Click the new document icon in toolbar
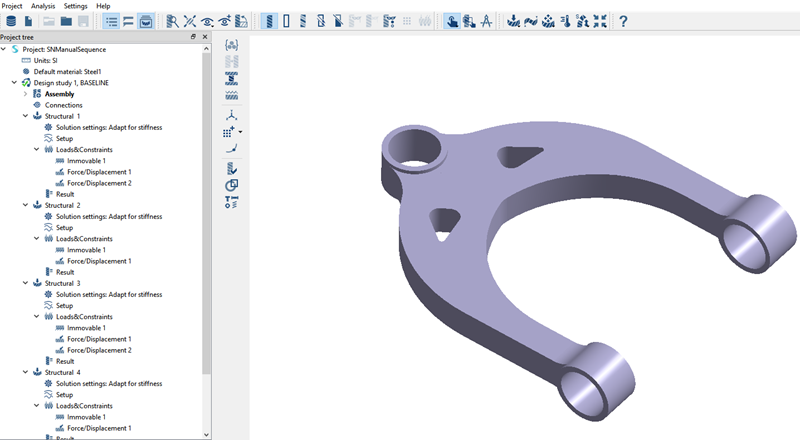 click(x=29, y=20)
